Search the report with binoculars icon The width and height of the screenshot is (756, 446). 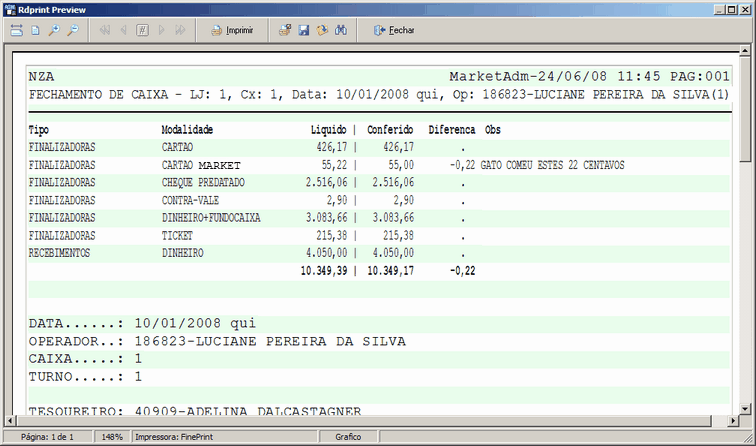(341, 30)
